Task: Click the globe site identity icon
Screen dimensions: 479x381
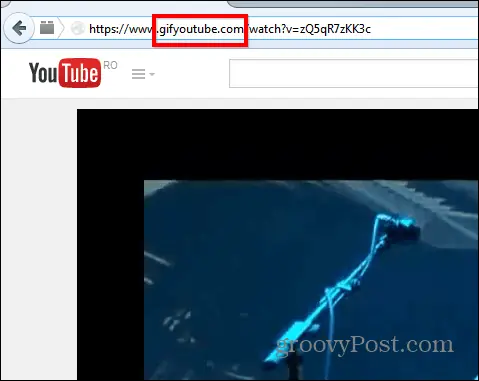Action: click(x=78, y=28)
